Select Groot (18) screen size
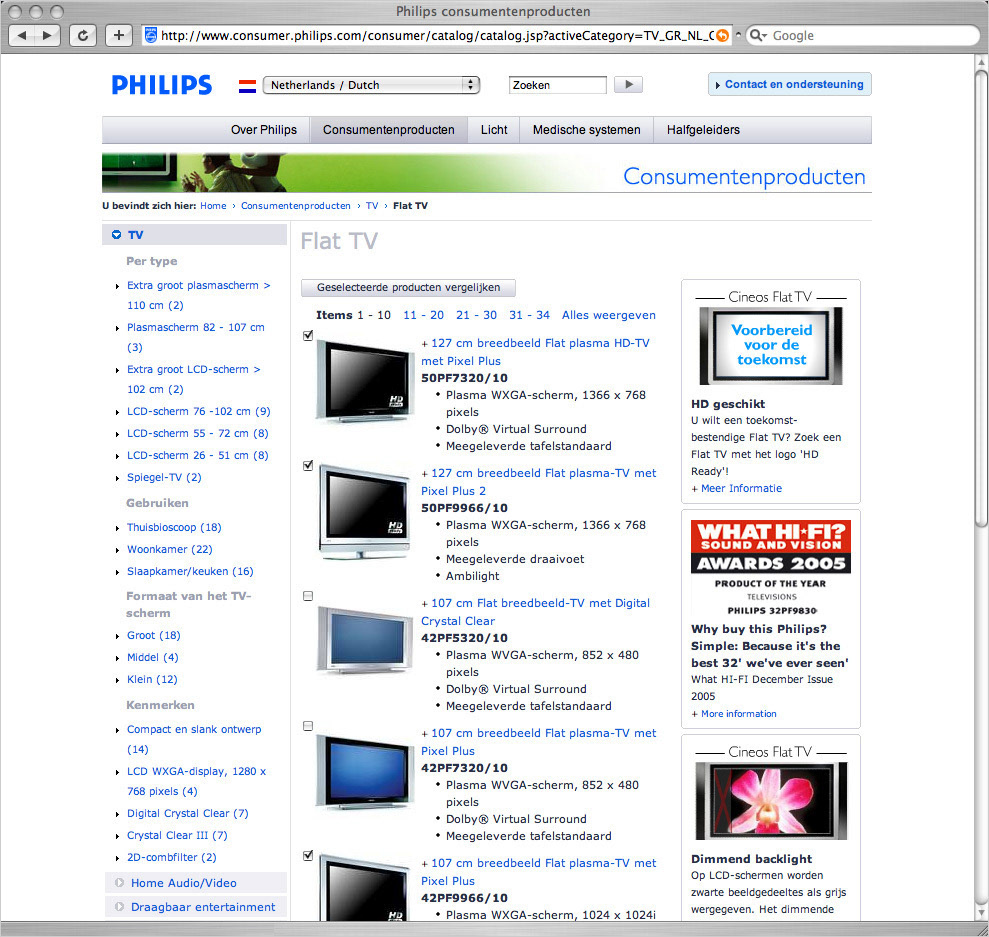Viewport: 989px width, 937px height. [153, 635]
